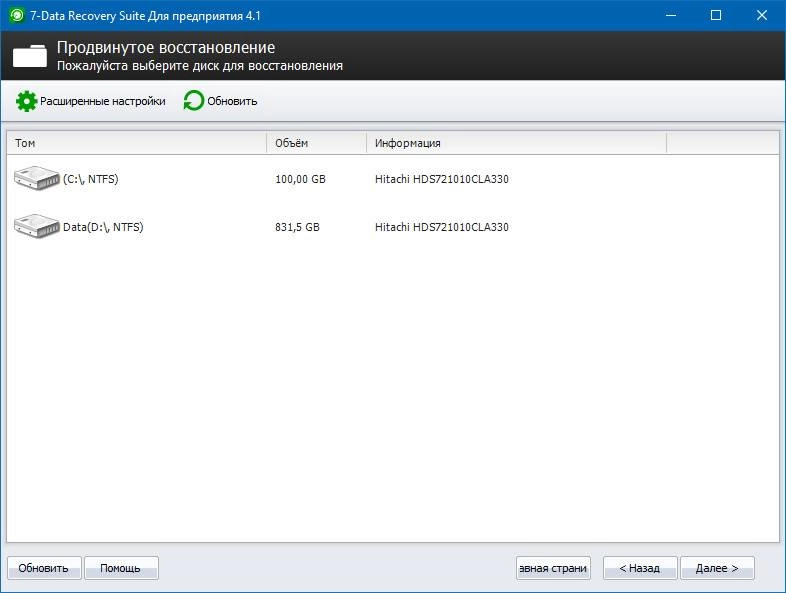
Task: Click the 100,00 GB size cell
Action: click(300, 179)
